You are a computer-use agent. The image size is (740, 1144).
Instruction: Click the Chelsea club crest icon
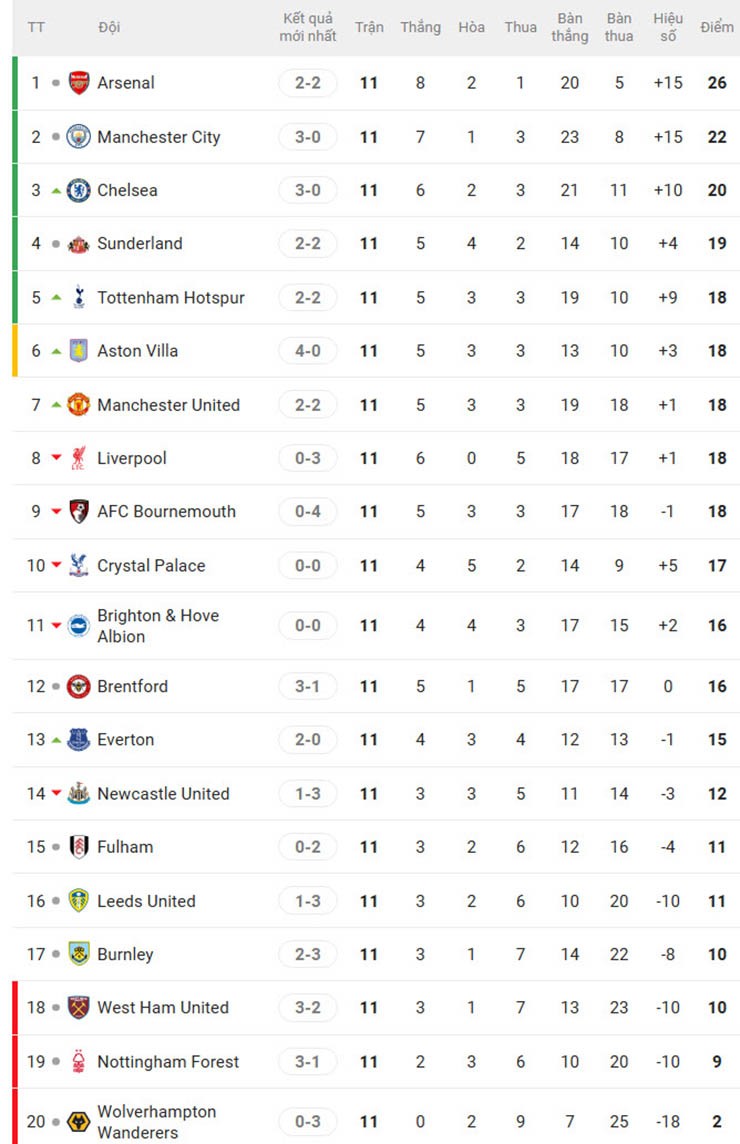(x=79, y=190)
